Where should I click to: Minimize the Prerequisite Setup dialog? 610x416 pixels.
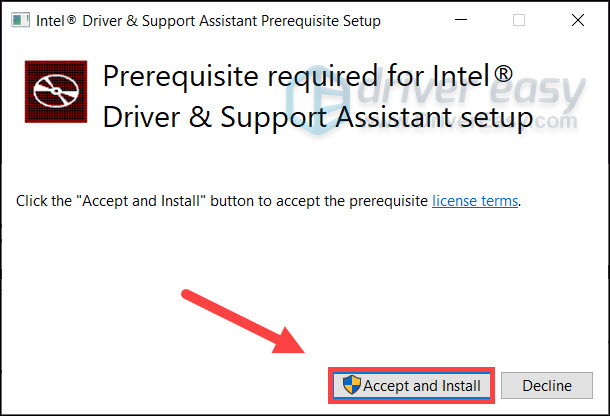(x=461, y=20)
